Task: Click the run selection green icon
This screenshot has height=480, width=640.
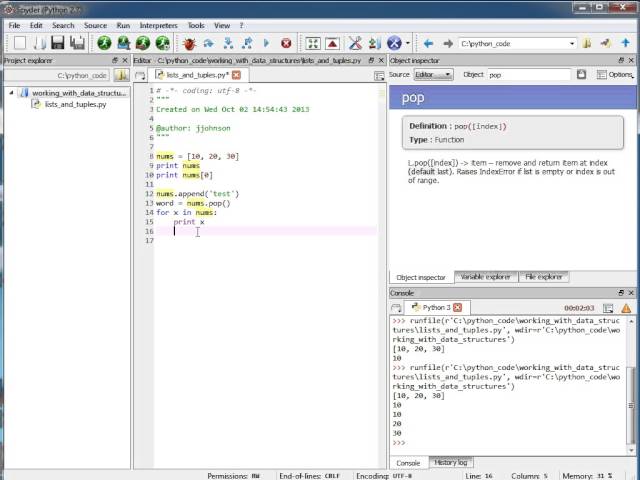Action: 162,43
